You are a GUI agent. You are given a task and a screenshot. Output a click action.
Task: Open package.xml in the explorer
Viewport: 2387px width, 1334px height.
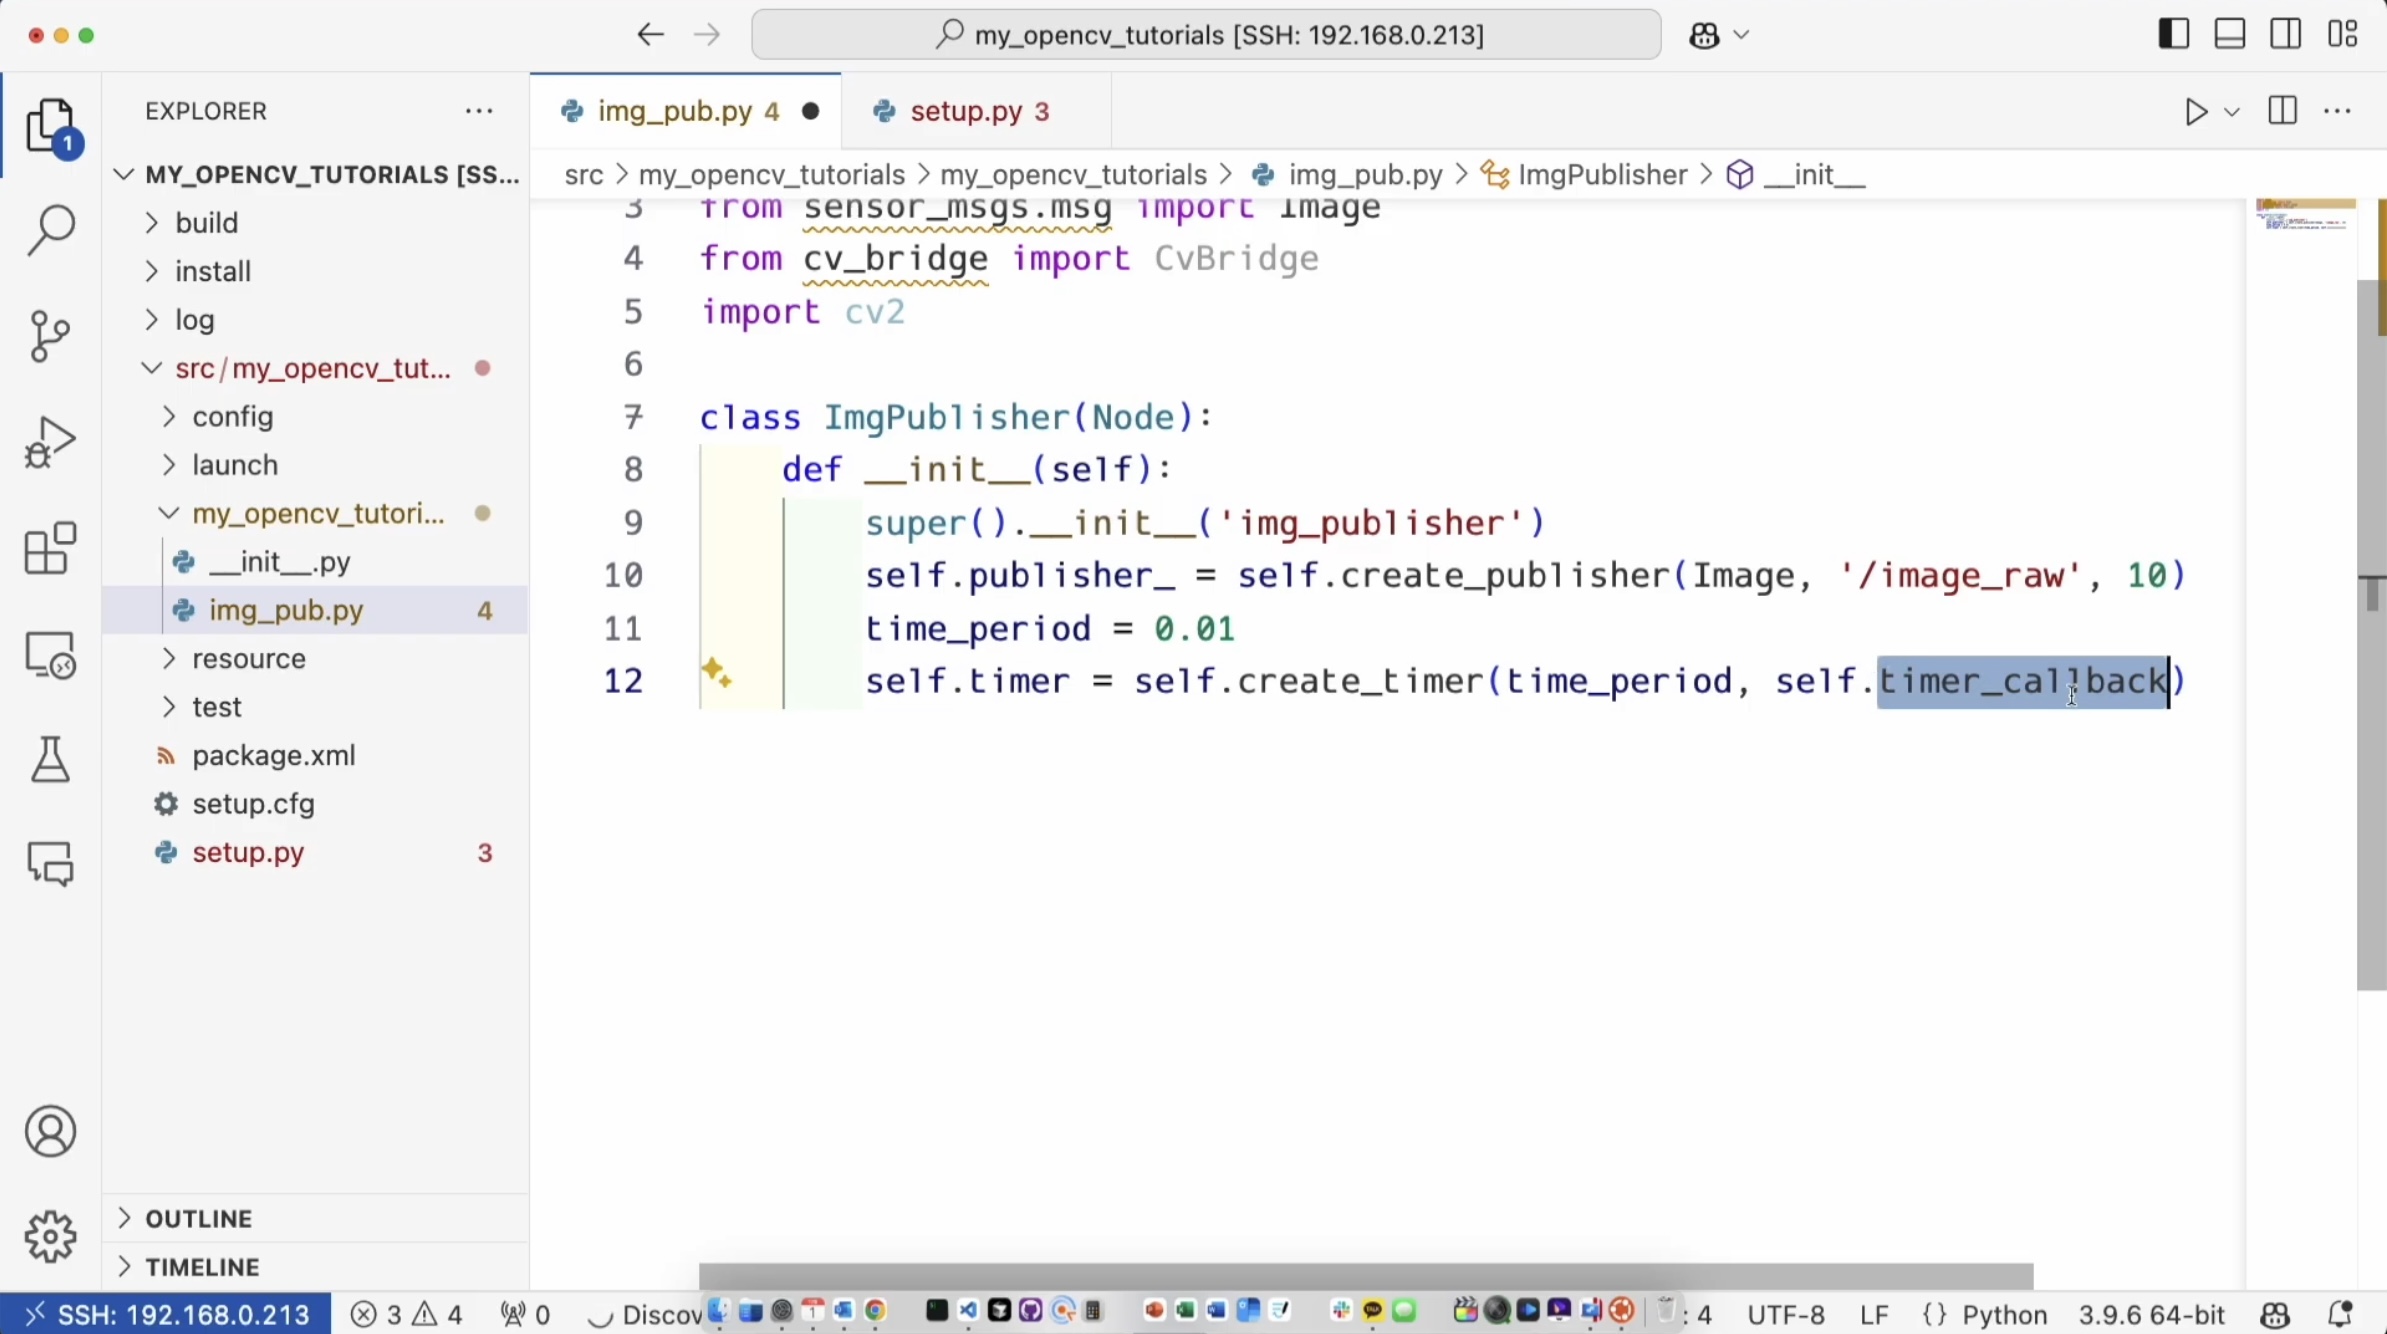(273, 755)
